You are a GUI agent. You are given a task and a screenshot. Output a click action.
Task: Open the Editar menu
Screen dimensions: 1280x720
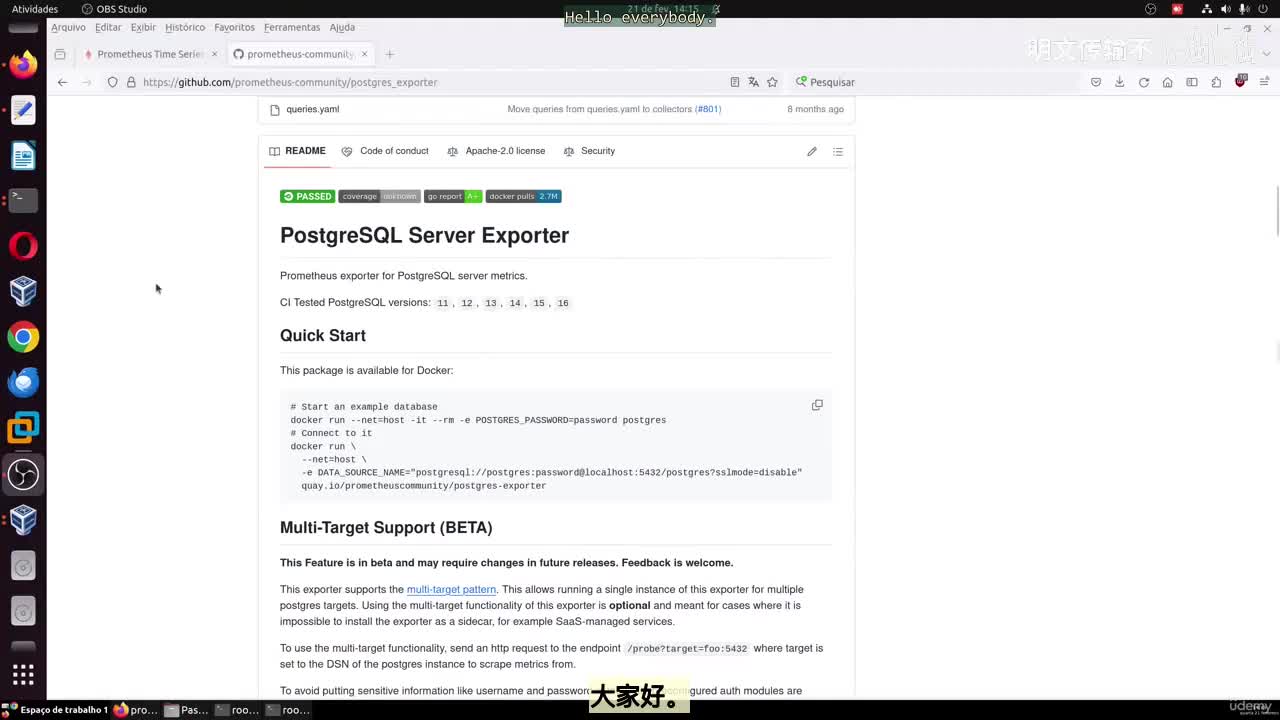(108, 27)
